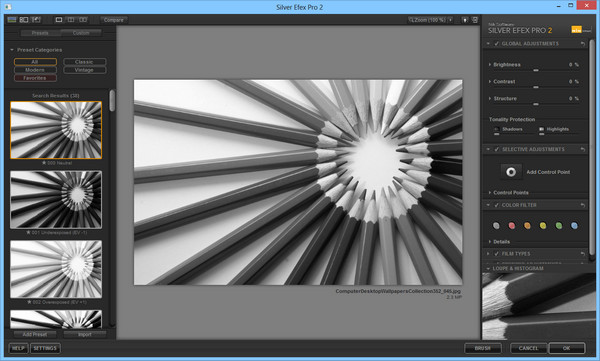The width and height of the screenshot is (600, 361).
Task: Reset Selective Adjustments with its arrow icon
Action: 582,150
